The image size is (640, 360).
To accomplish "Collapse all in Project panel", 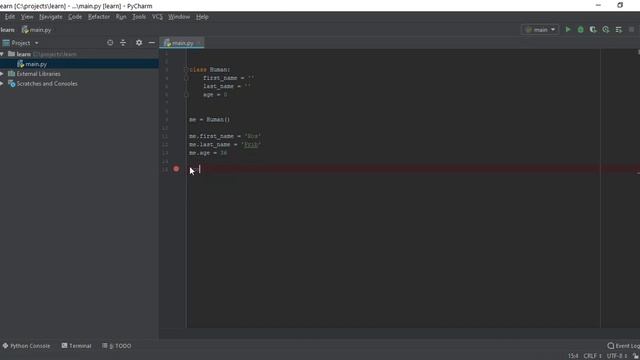I will click(x=123, y=42).
